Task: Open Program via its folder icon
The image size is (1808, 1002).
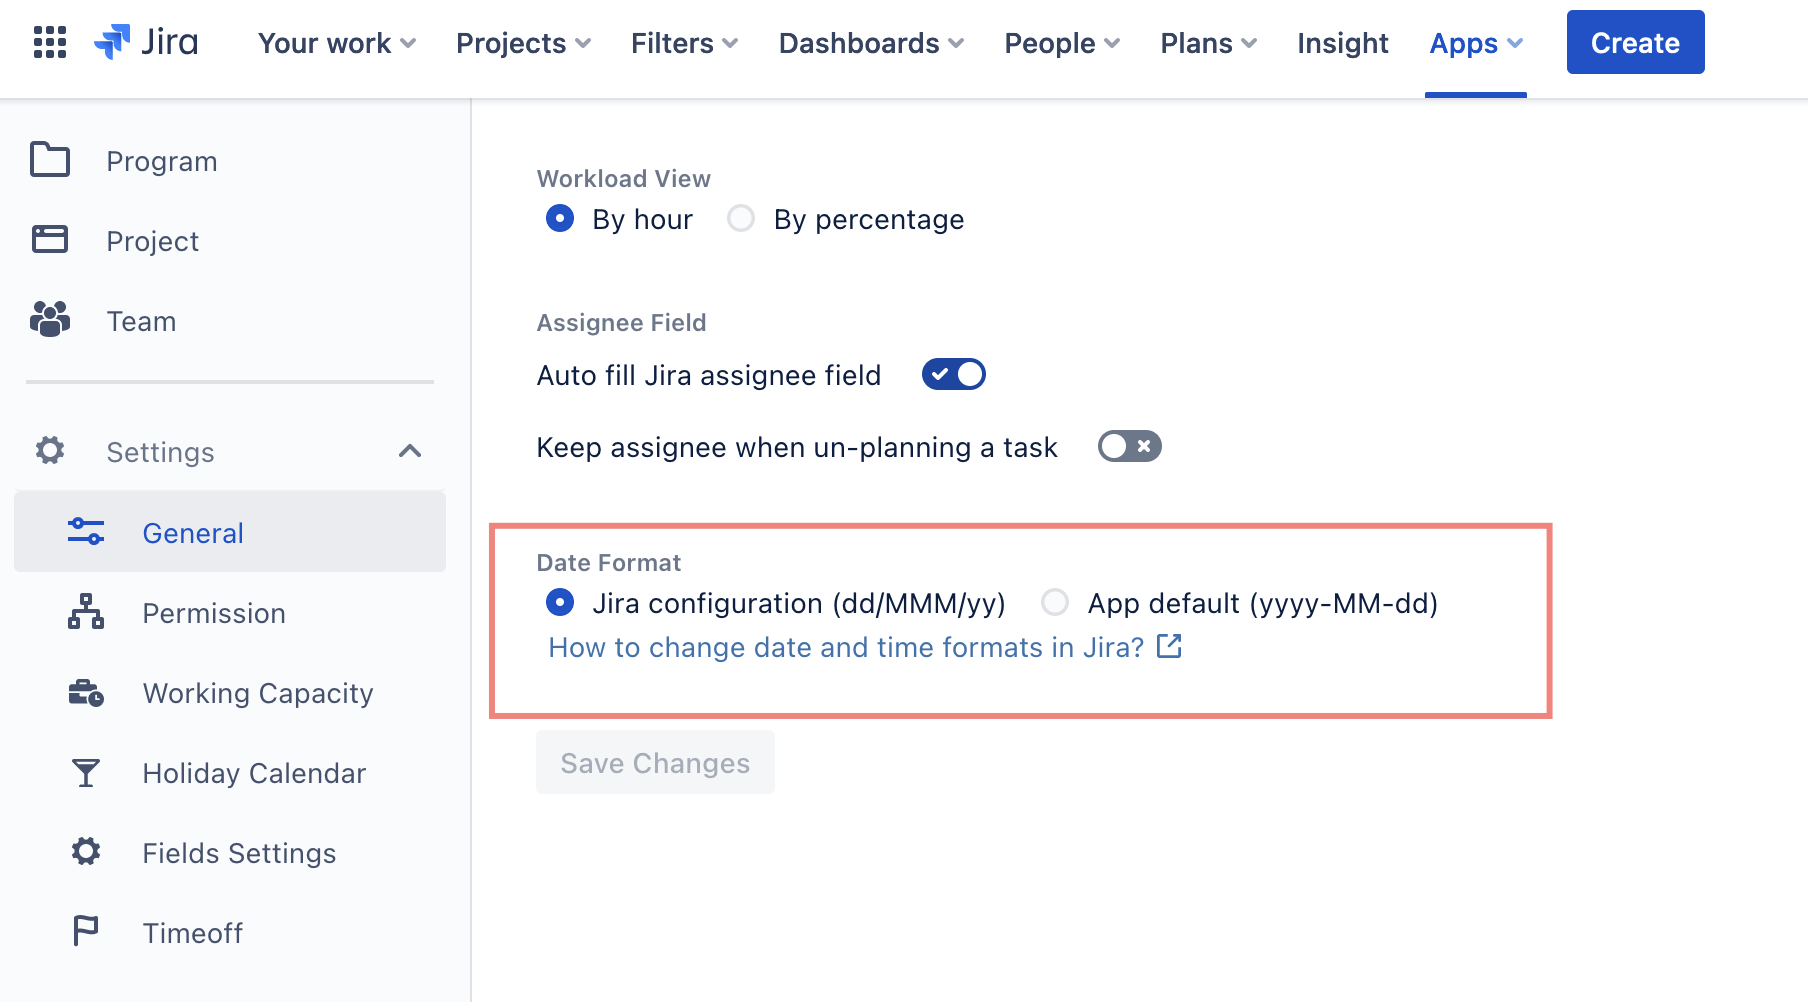Action: [x=50, y=160]
